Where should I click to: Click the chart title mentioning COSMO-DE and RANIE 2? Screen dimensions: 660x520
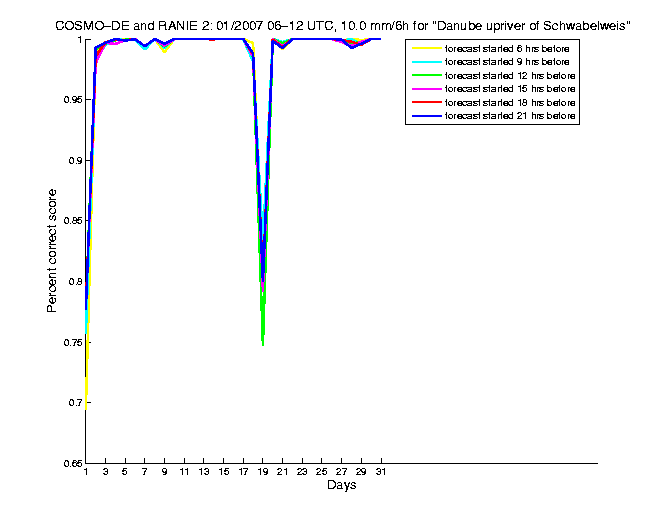coord(343,26)
